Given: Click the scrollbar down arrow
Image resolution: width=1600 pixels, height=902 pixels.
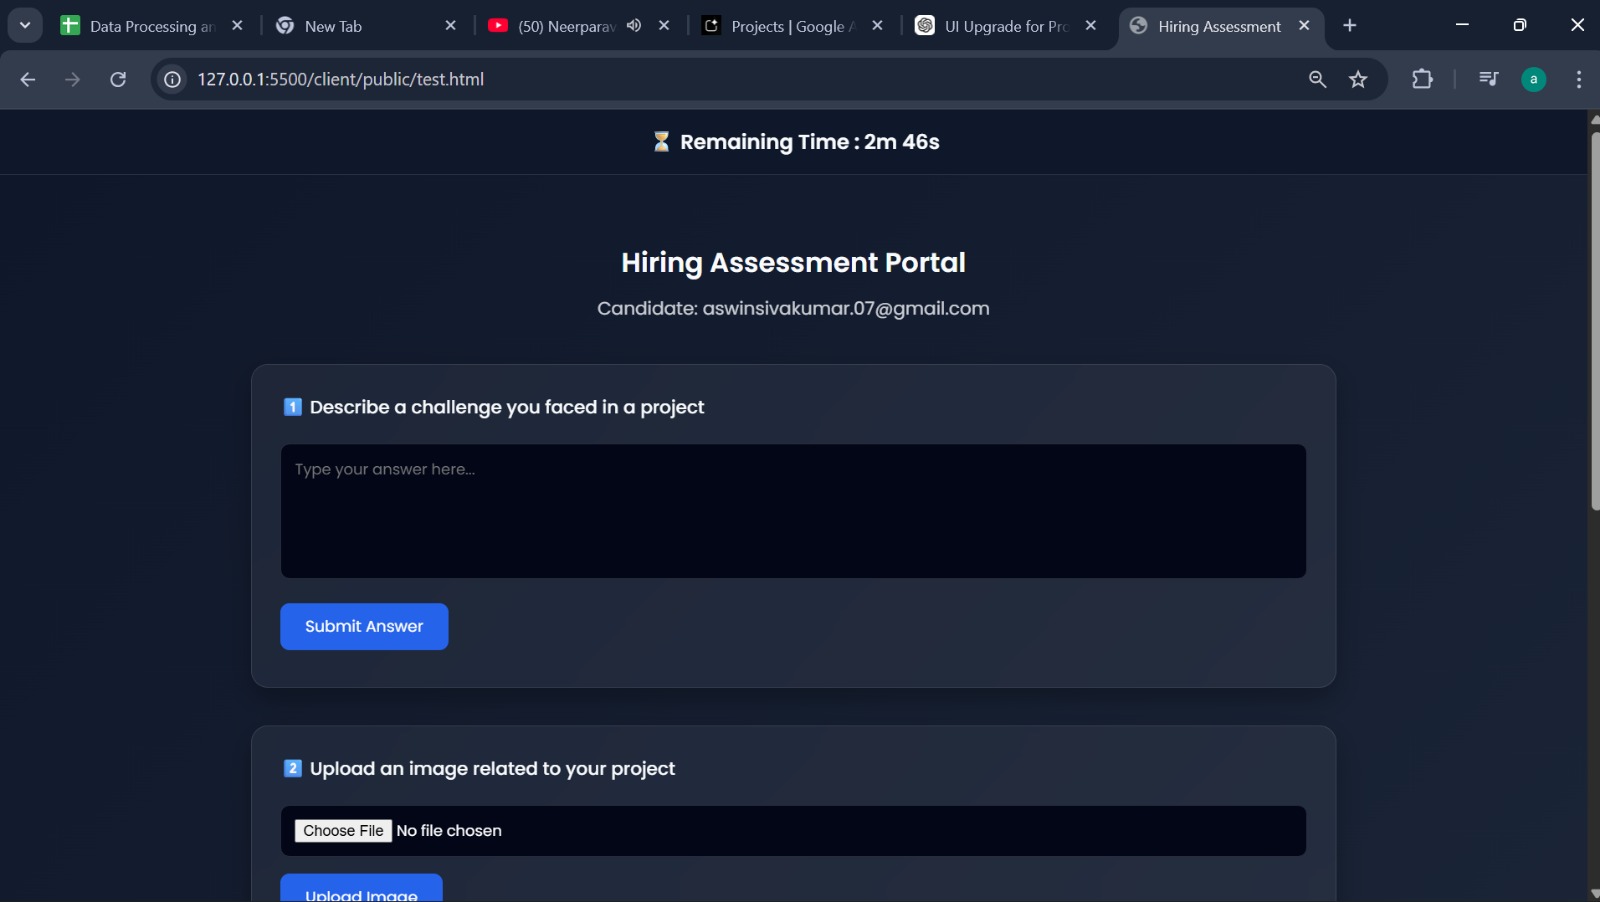Looking at the screenshot, I should pyautogui.click(x=1594, y=894).
